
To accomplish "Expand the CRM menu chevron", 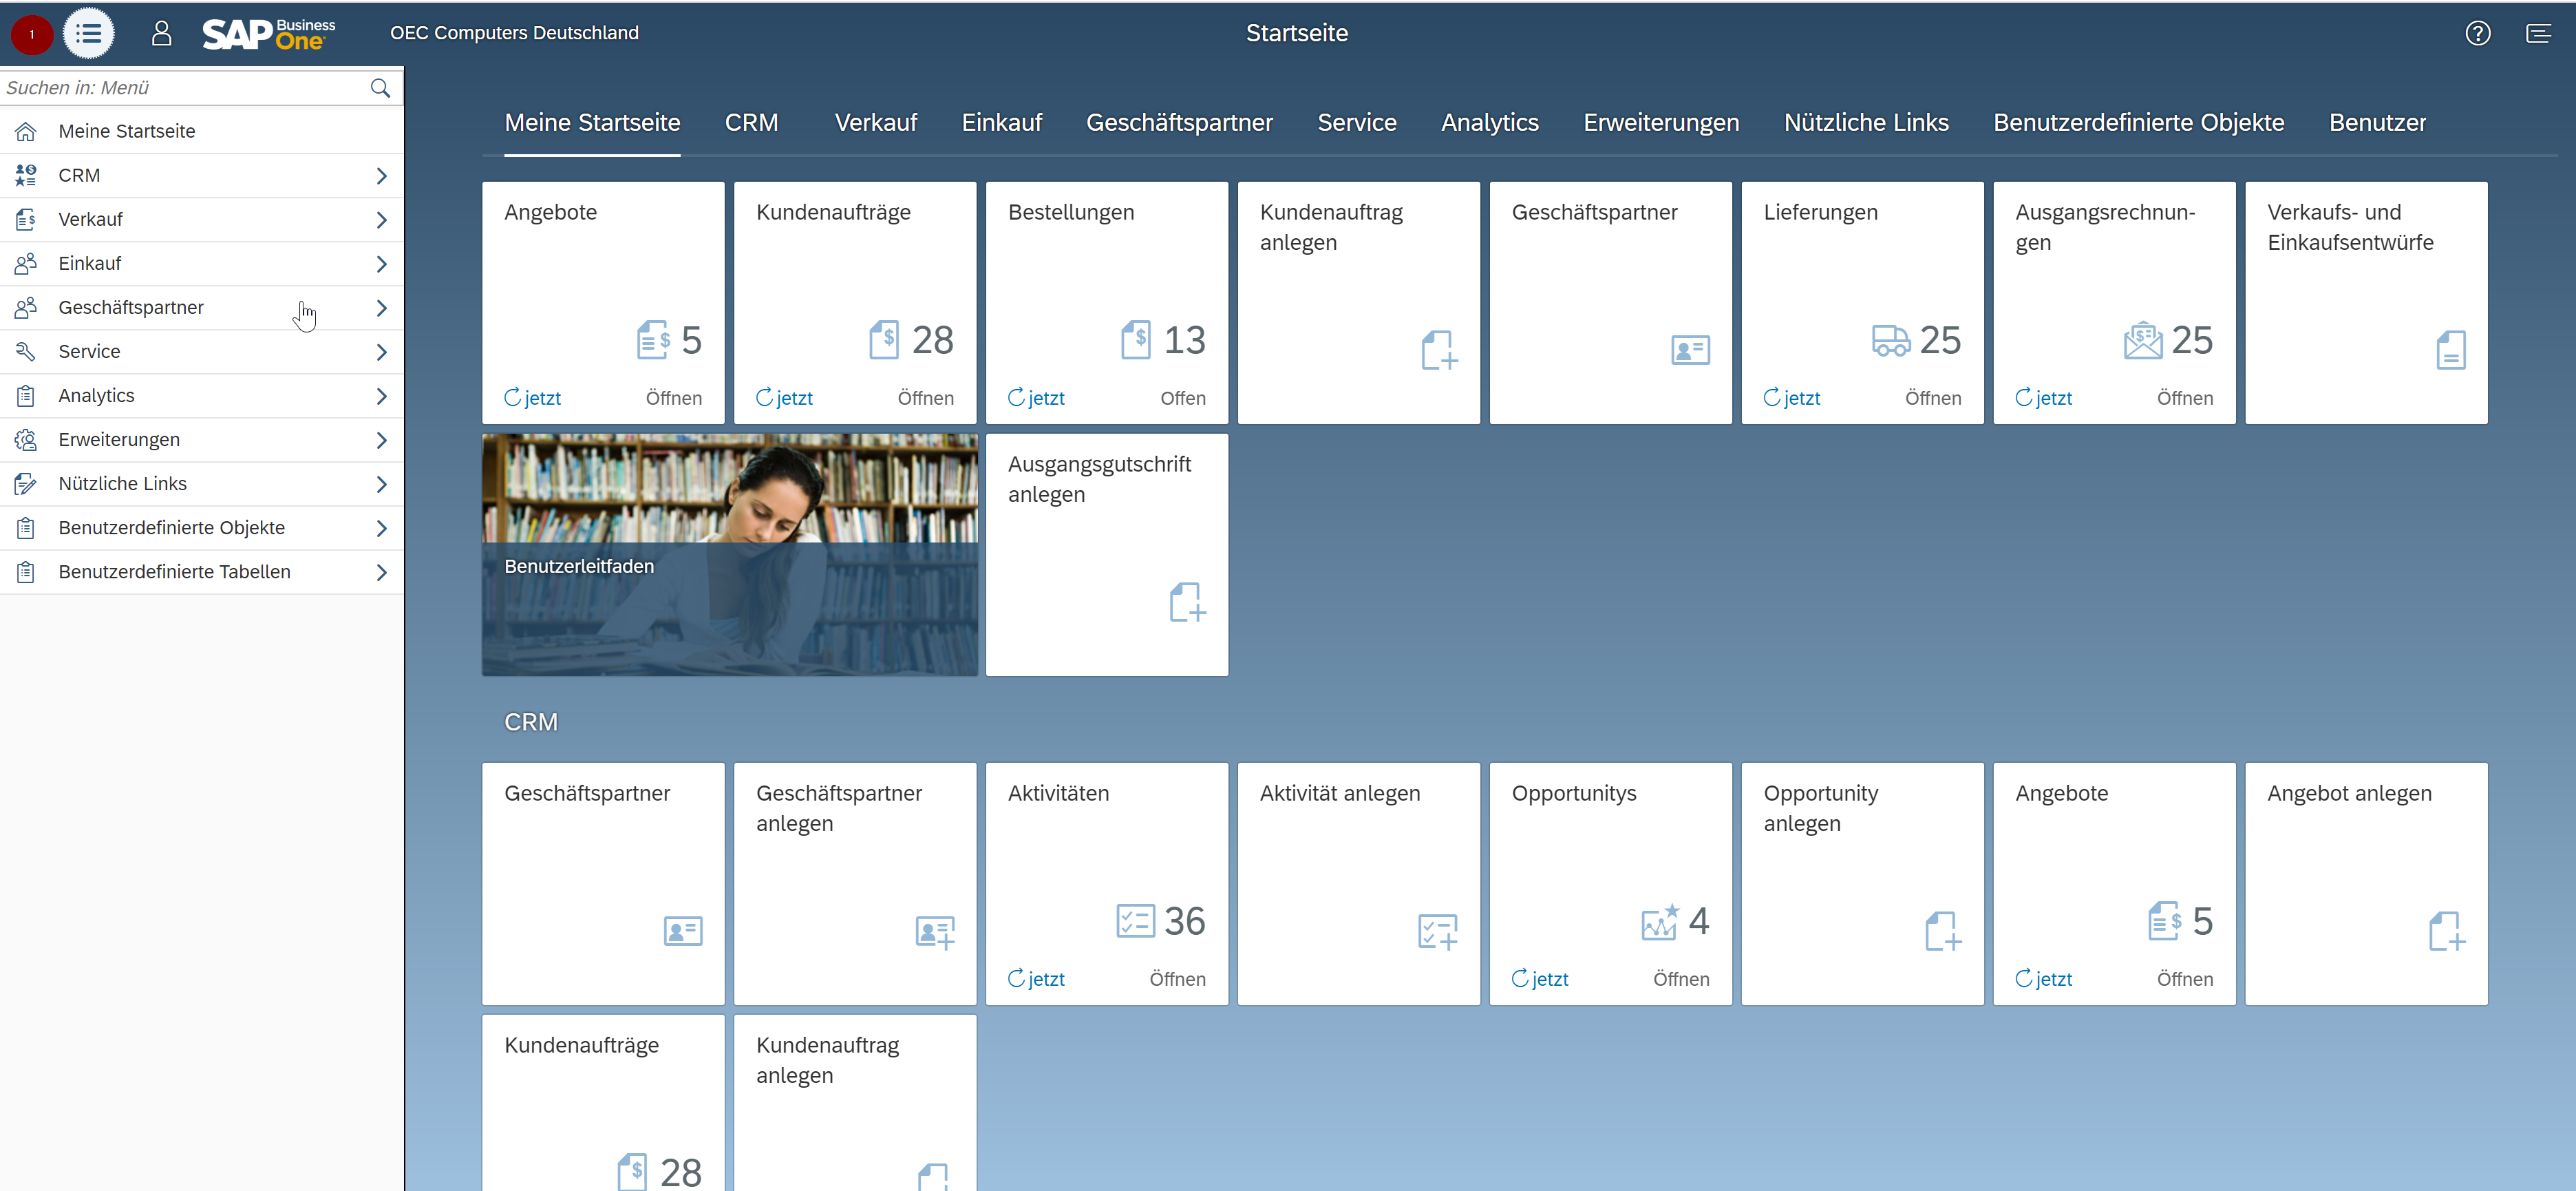I will click(x=381, y=176).
